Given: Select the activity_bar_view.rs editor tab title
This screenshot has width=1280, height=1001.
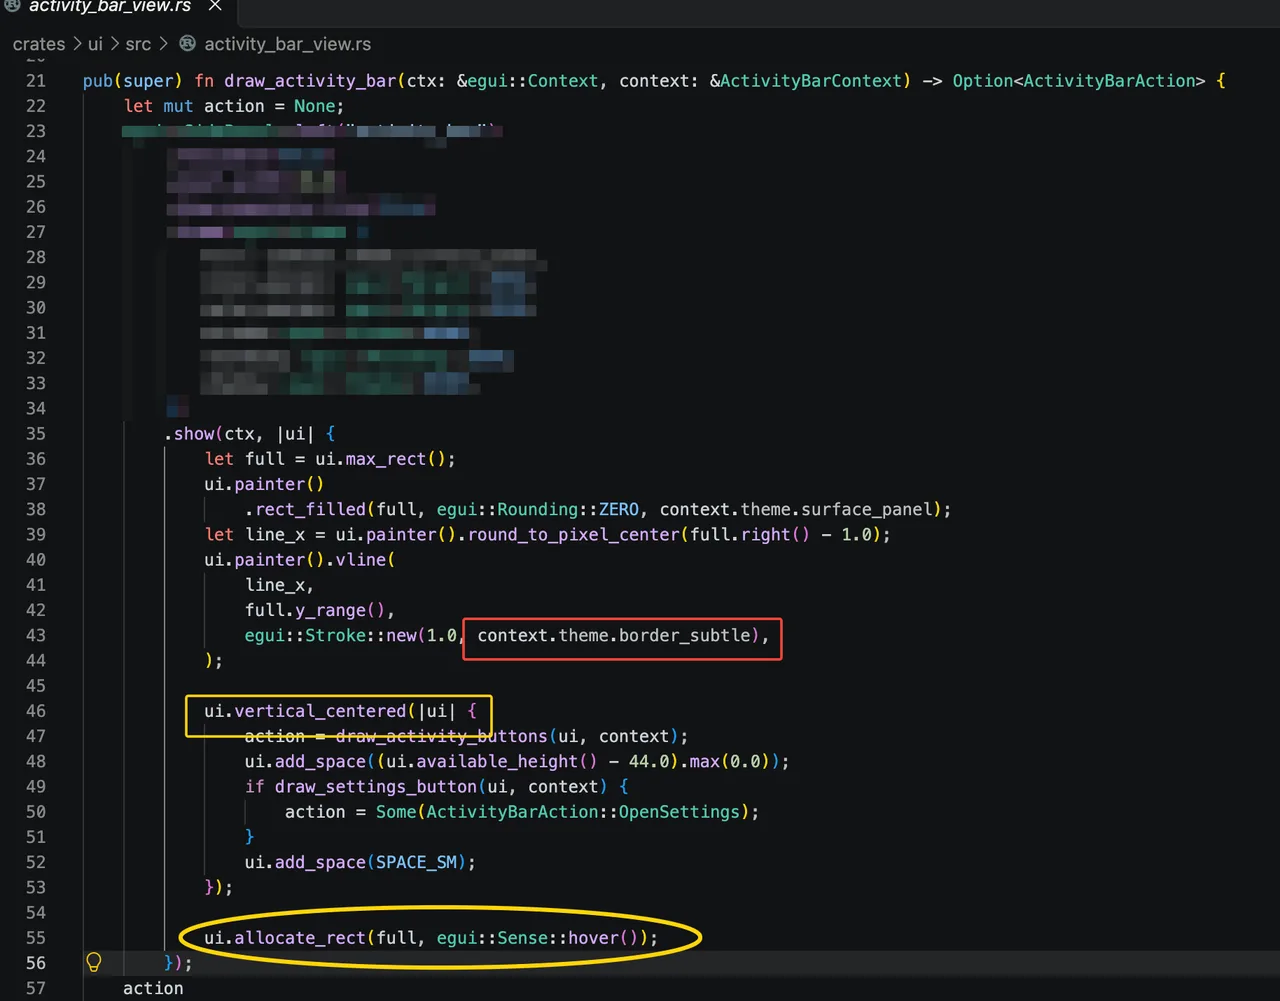Looking at the screenshot, I should click(x=111, y=7).
